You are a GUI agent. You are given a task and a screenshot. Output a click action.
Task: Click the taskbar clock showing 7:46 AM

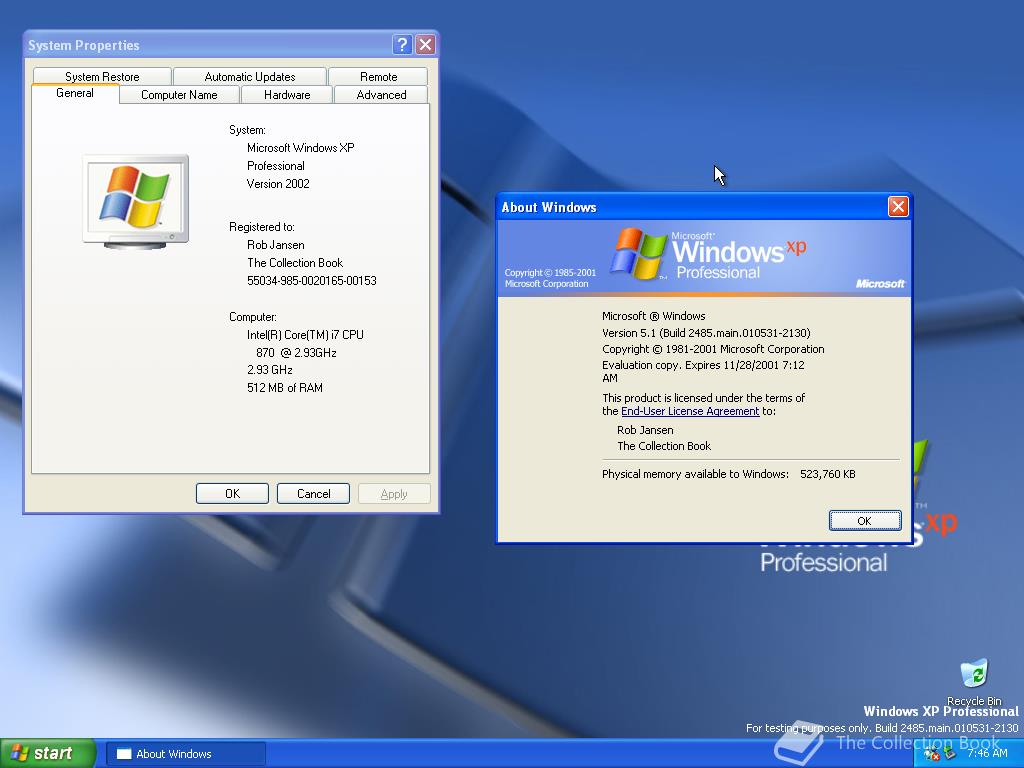pos(987,754)
